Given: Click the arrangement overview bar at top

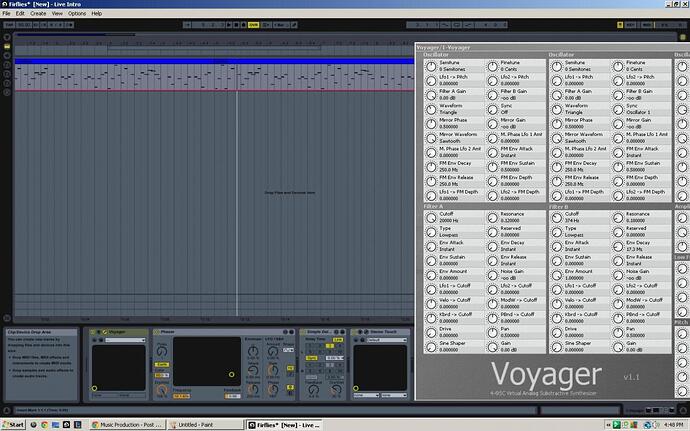Looking at the screenshot, I should tap(345, 34).
